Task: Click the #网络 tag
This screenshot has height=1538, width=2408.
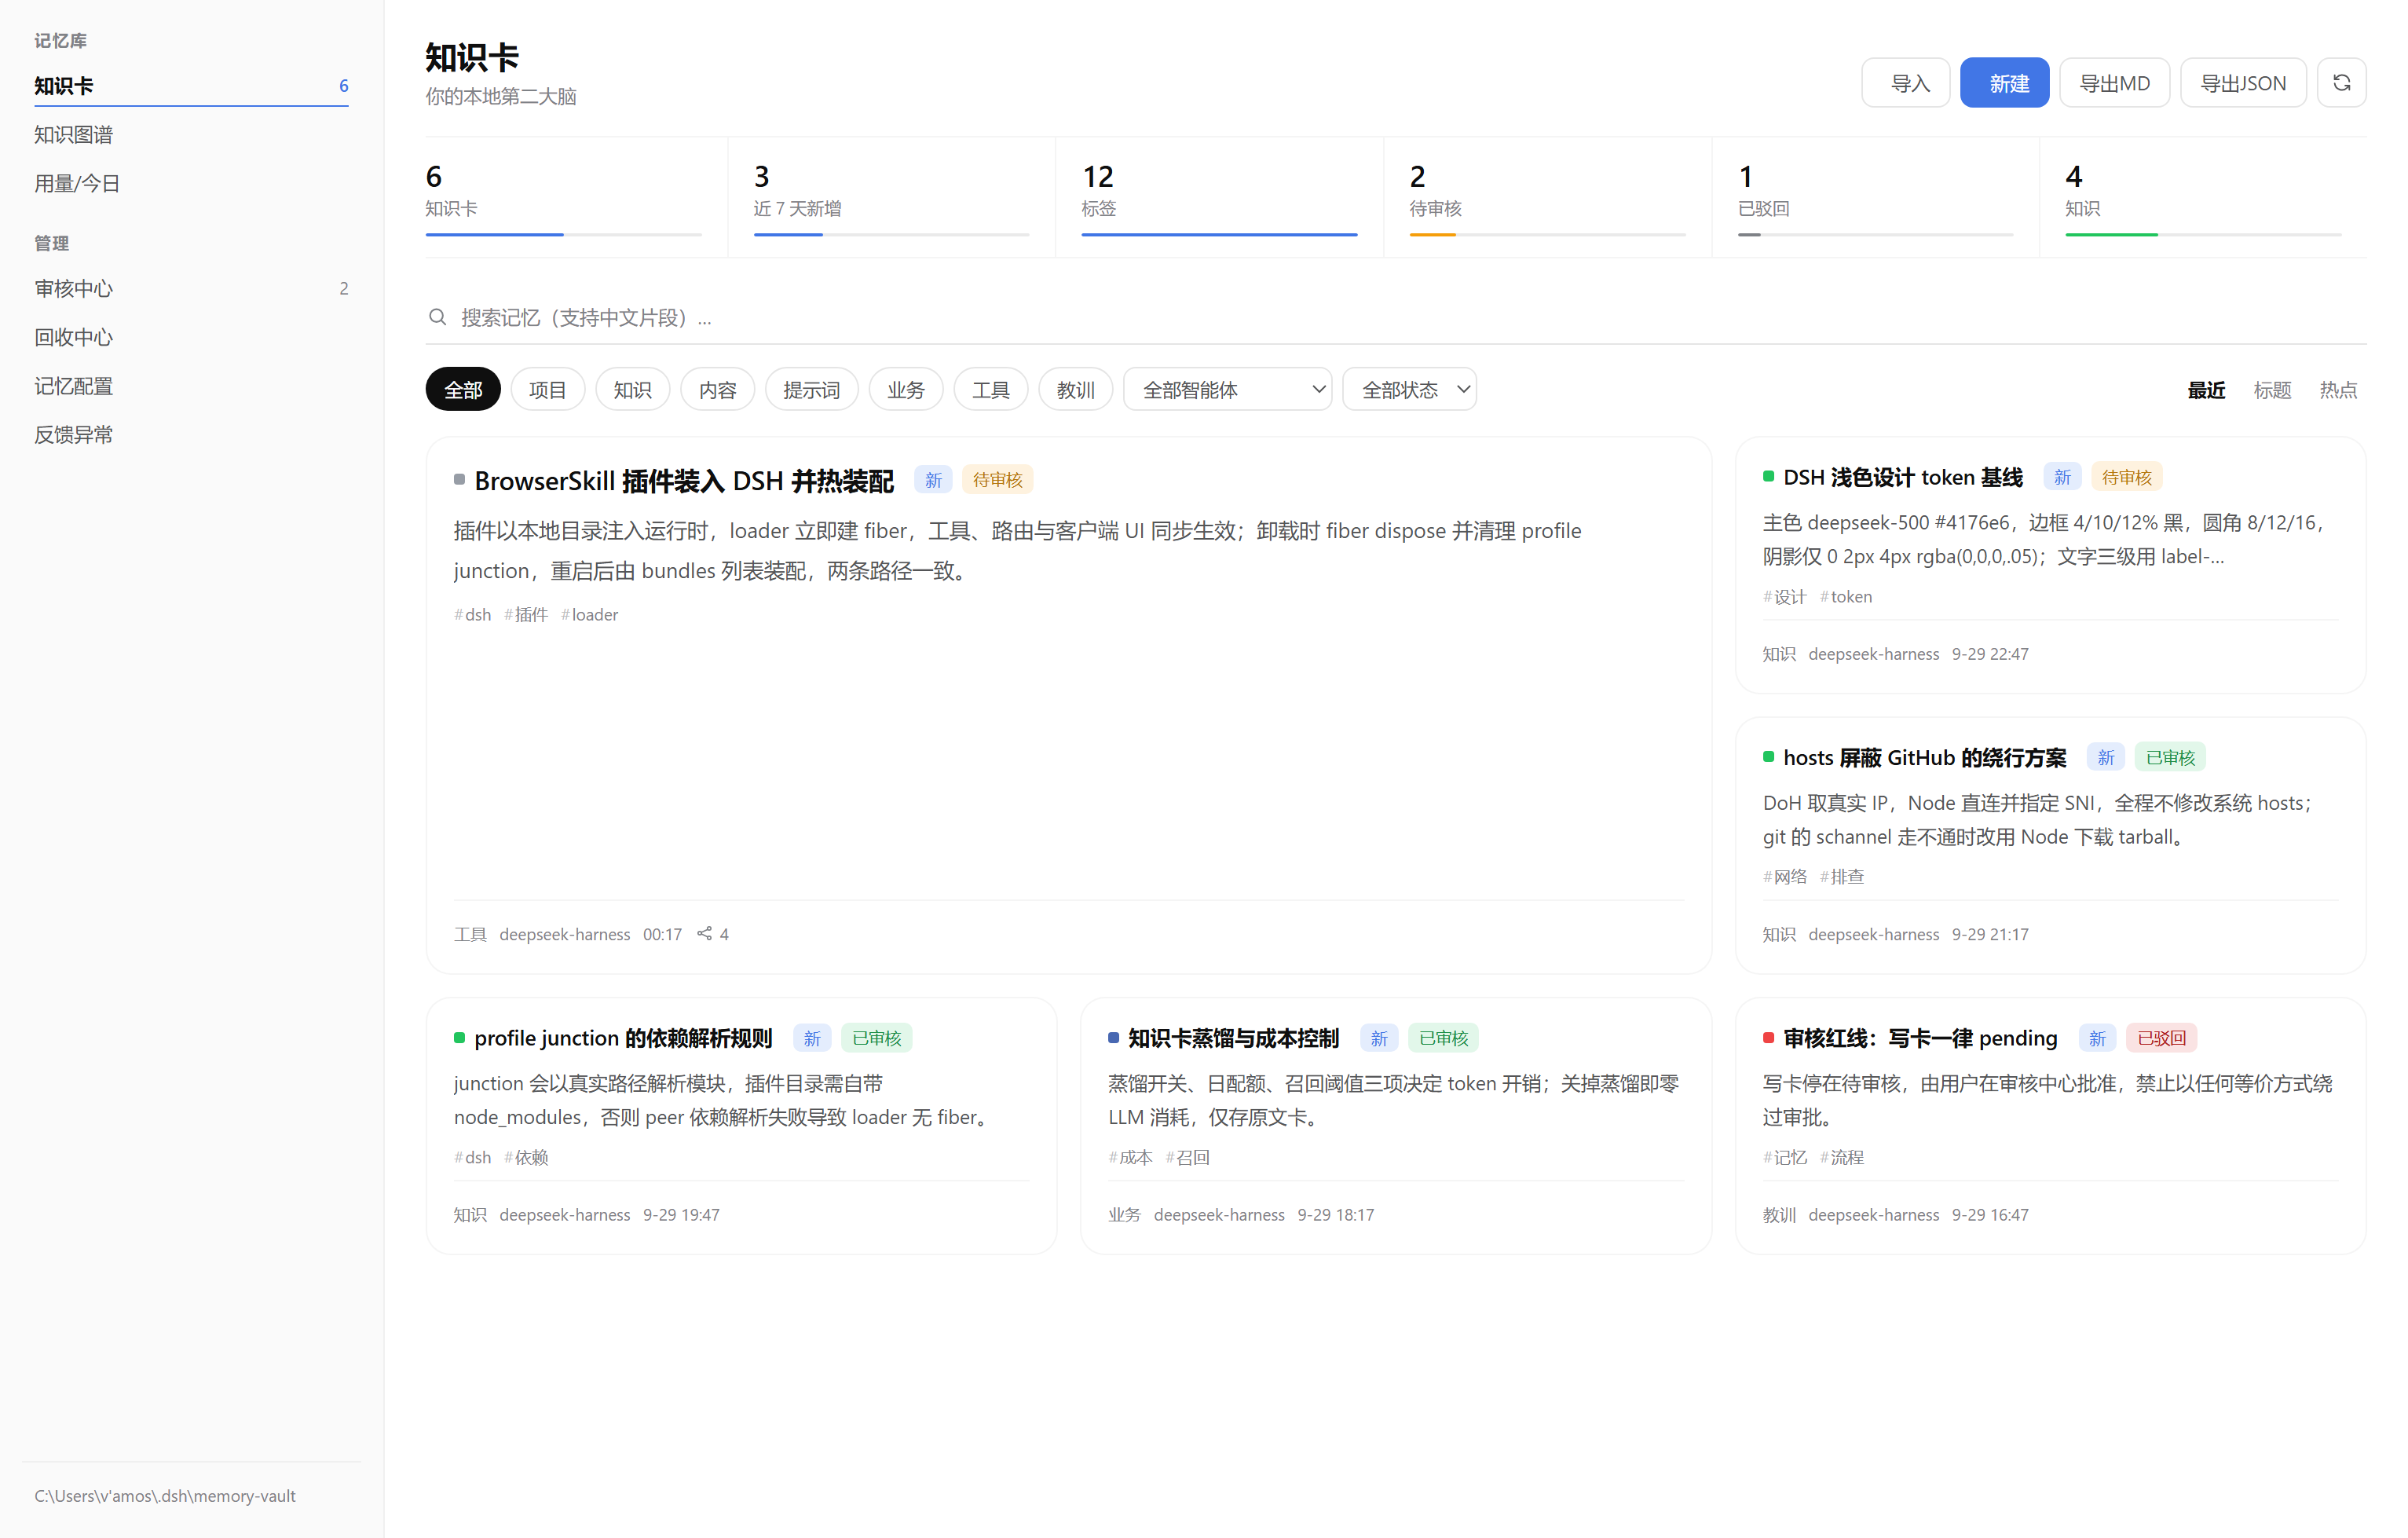Action: pos(1785,876)
